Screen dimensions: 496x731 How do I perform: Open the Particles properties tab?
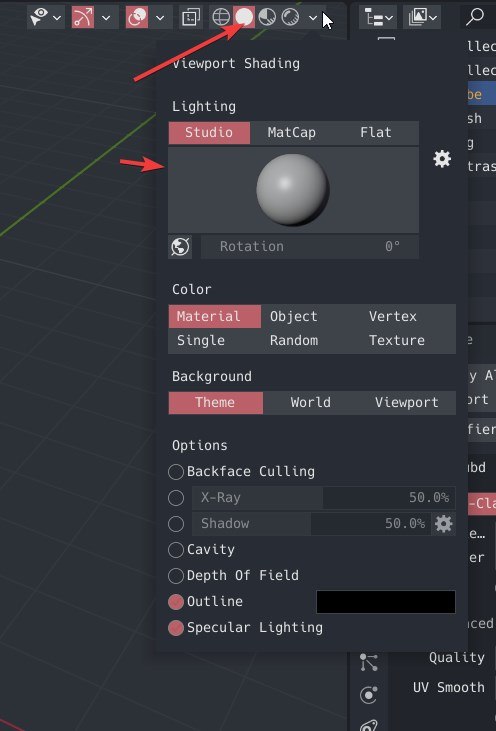369,662
